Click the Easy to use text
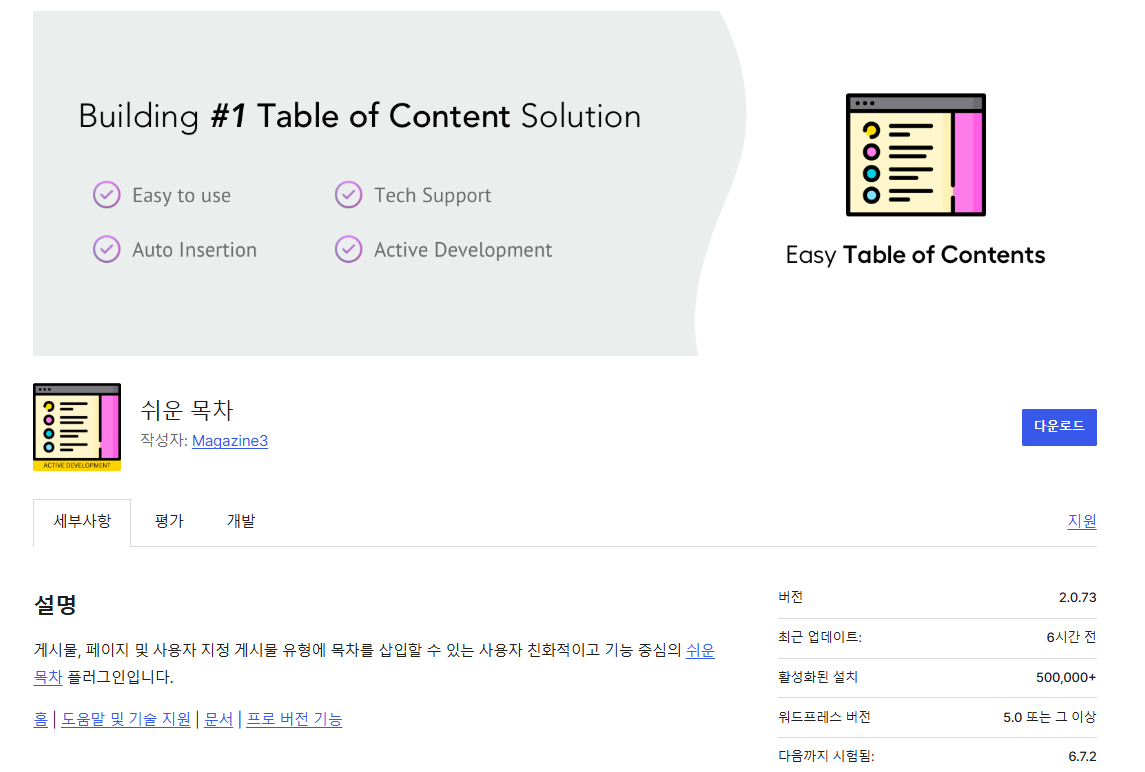Screen dimensions: 1145x772 [x=181, y=195]
